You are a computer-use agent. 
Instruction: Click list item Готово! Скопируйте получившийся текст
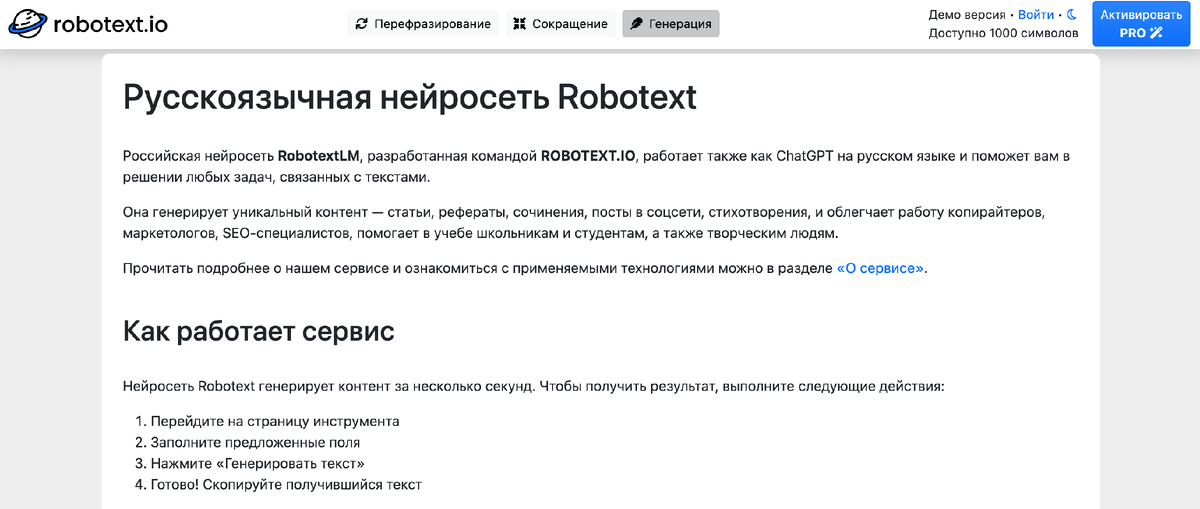[286, 485]
